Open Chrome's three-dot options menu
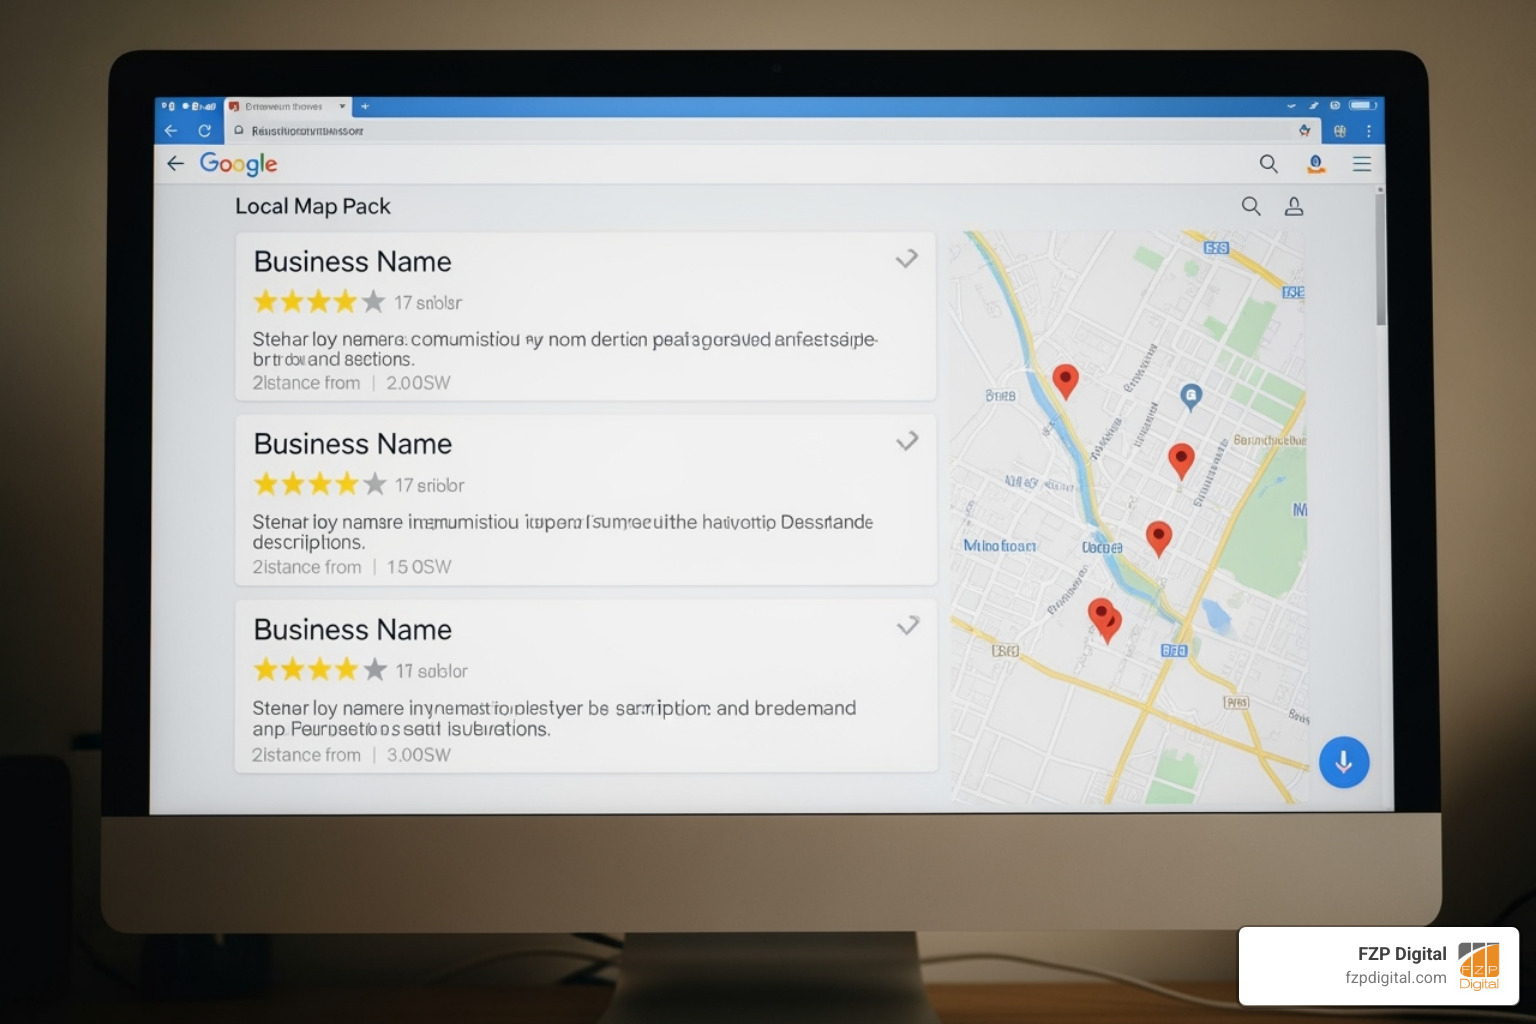1536x1024 pixels. [x=1369, y=130]
